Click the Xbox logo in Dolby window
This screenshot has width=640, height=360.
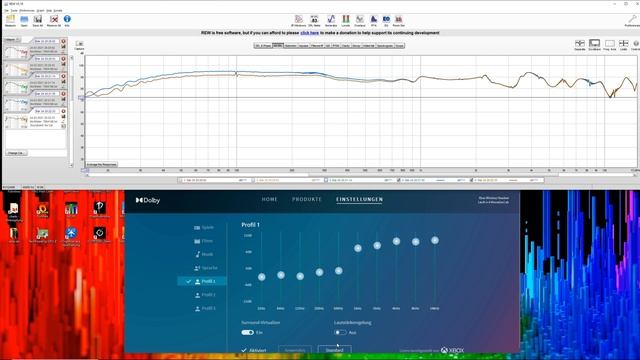[x=452, y=350]
